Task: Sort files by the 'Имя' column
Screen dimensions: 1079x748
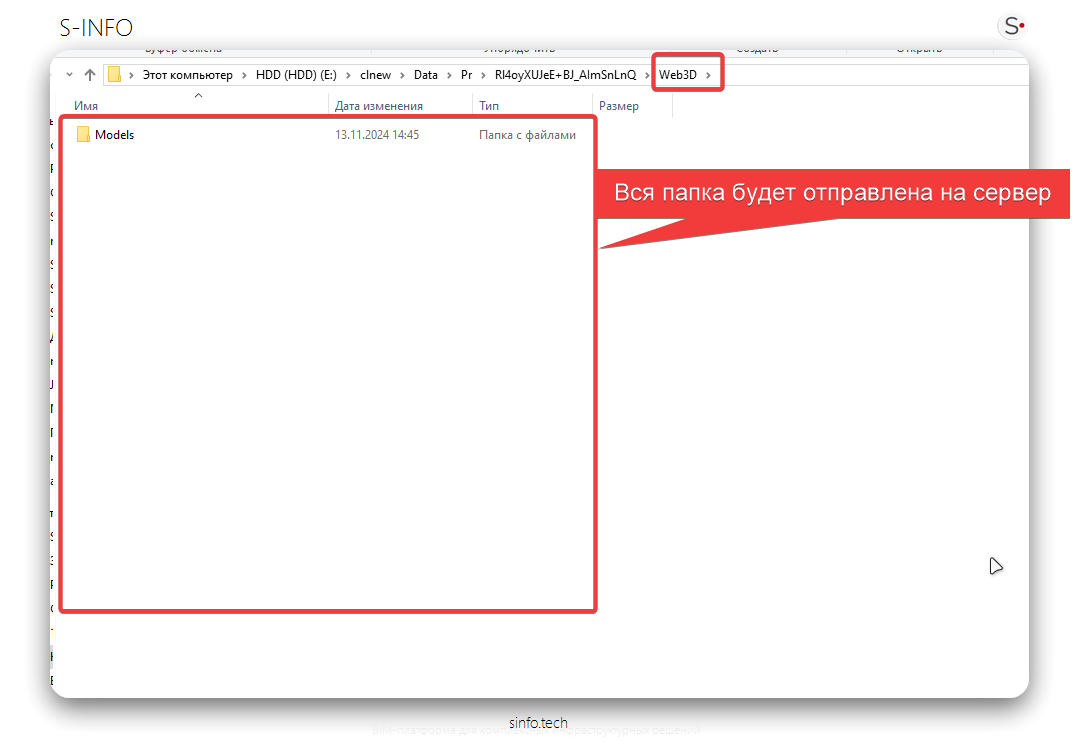Action: coord(86,106)
